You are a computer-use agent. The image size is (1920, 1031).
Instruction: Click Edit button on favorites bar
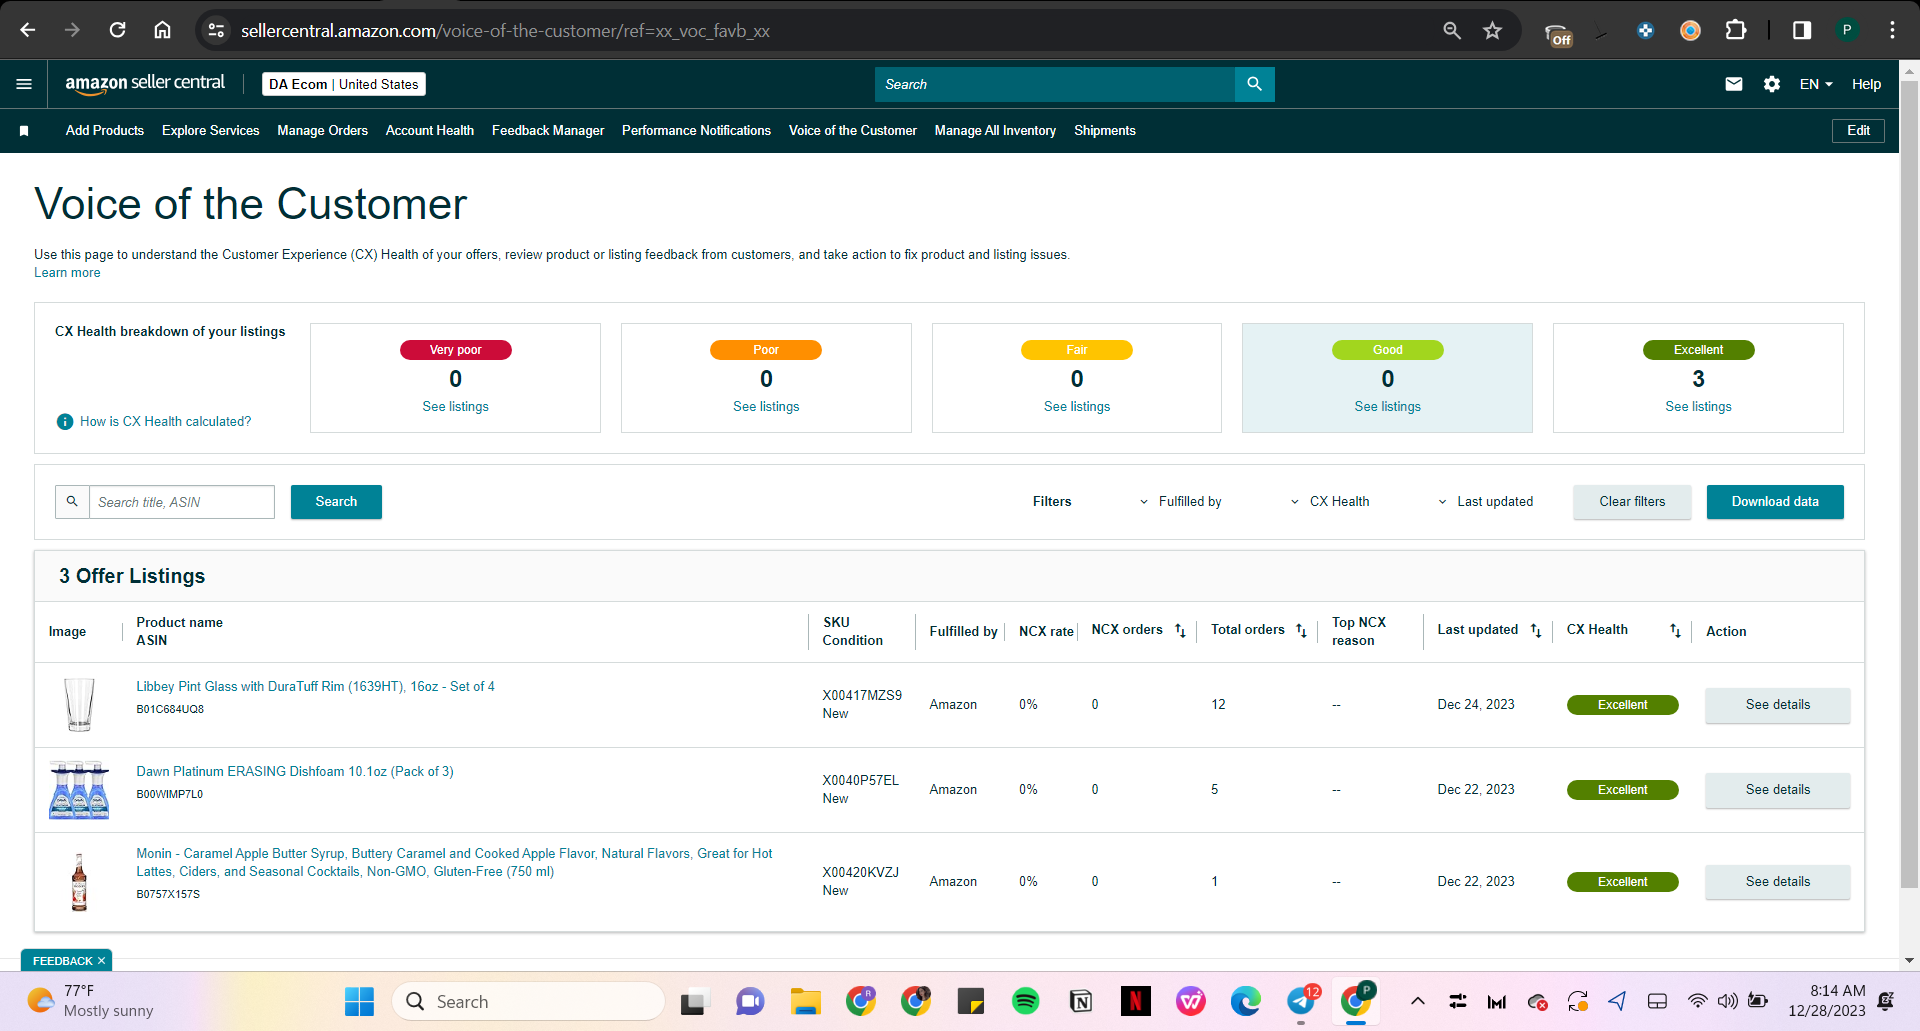pos(1858,131)
